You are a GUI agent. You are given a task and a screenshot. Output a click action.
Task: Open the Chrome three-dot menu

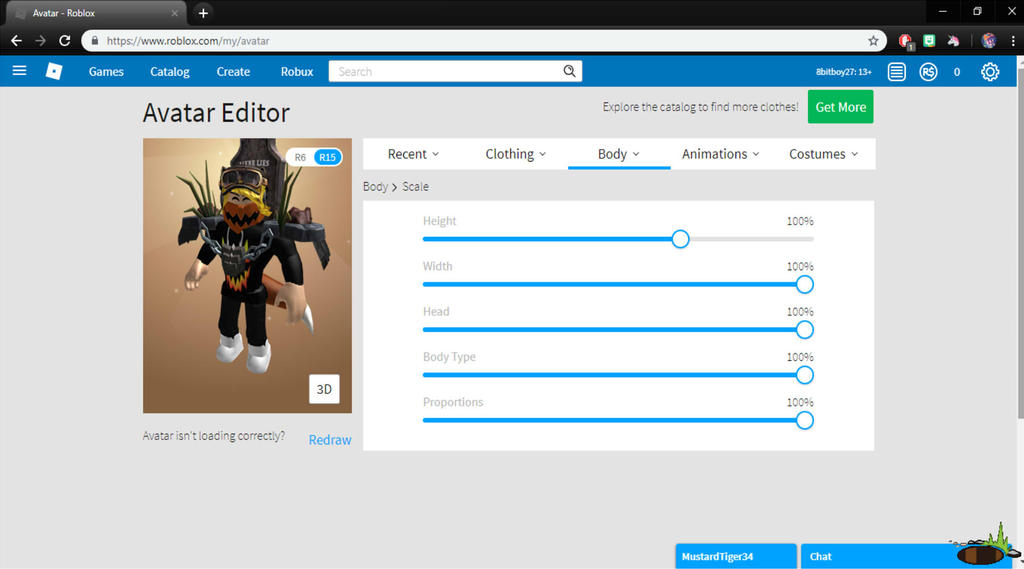1013,41
